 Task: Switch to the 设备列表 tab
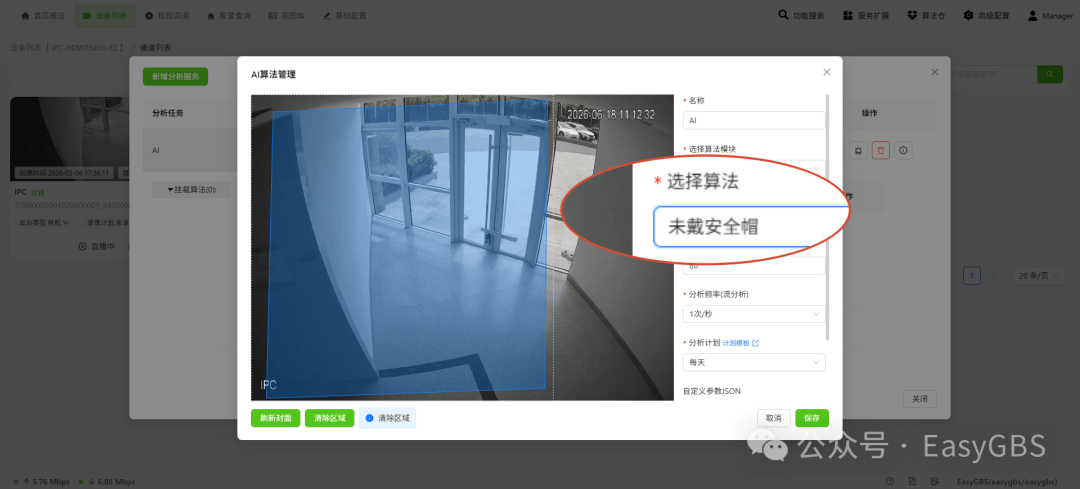[105, 15]
